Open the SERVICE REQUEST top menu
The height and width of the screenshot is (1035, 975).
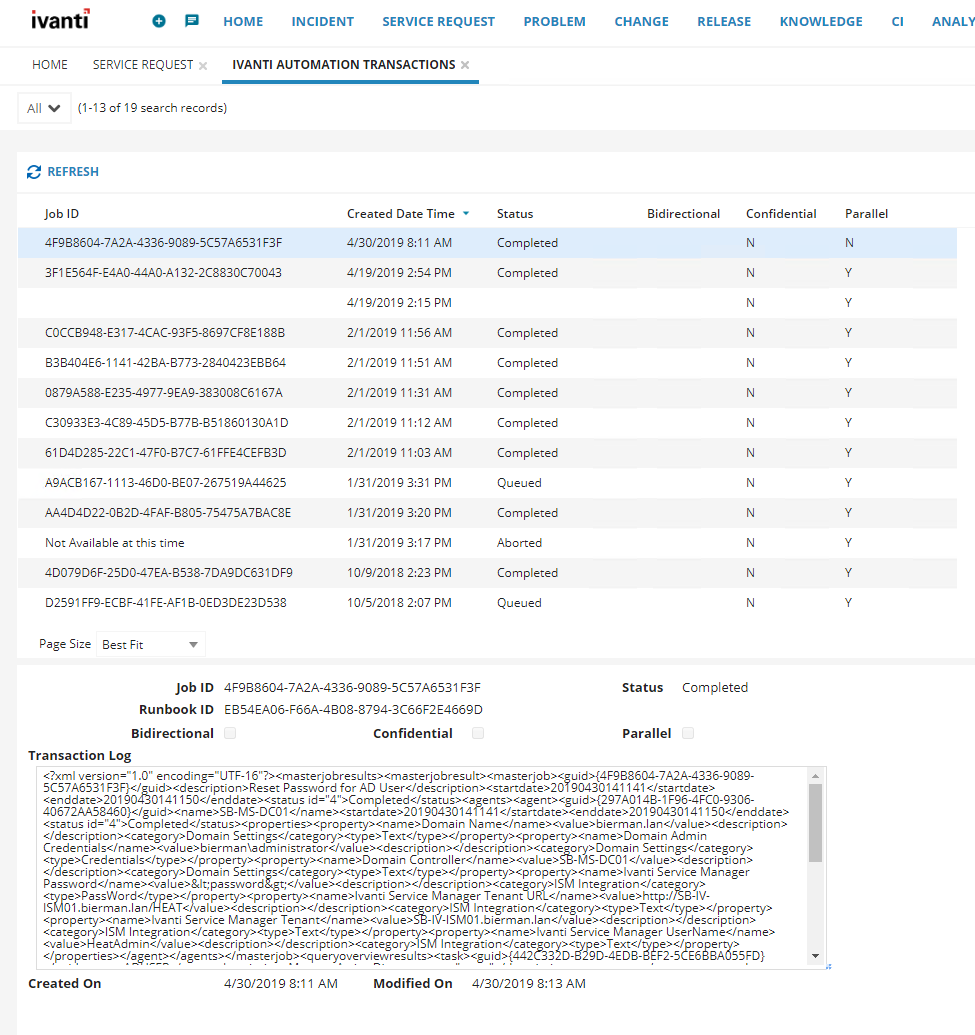[438, 22]
